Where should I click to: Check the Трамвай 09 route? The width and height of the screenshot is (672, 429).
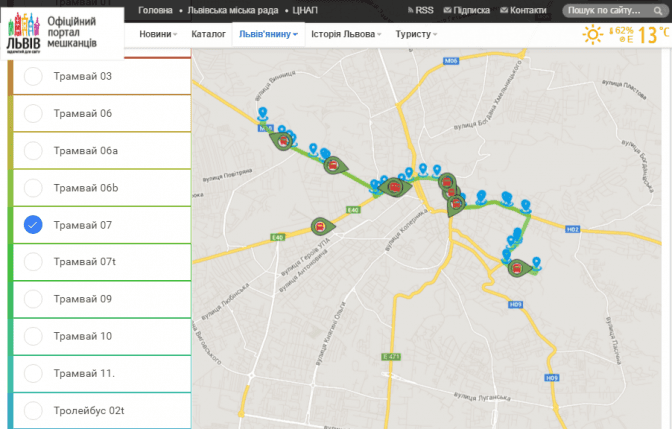[33, 299]
